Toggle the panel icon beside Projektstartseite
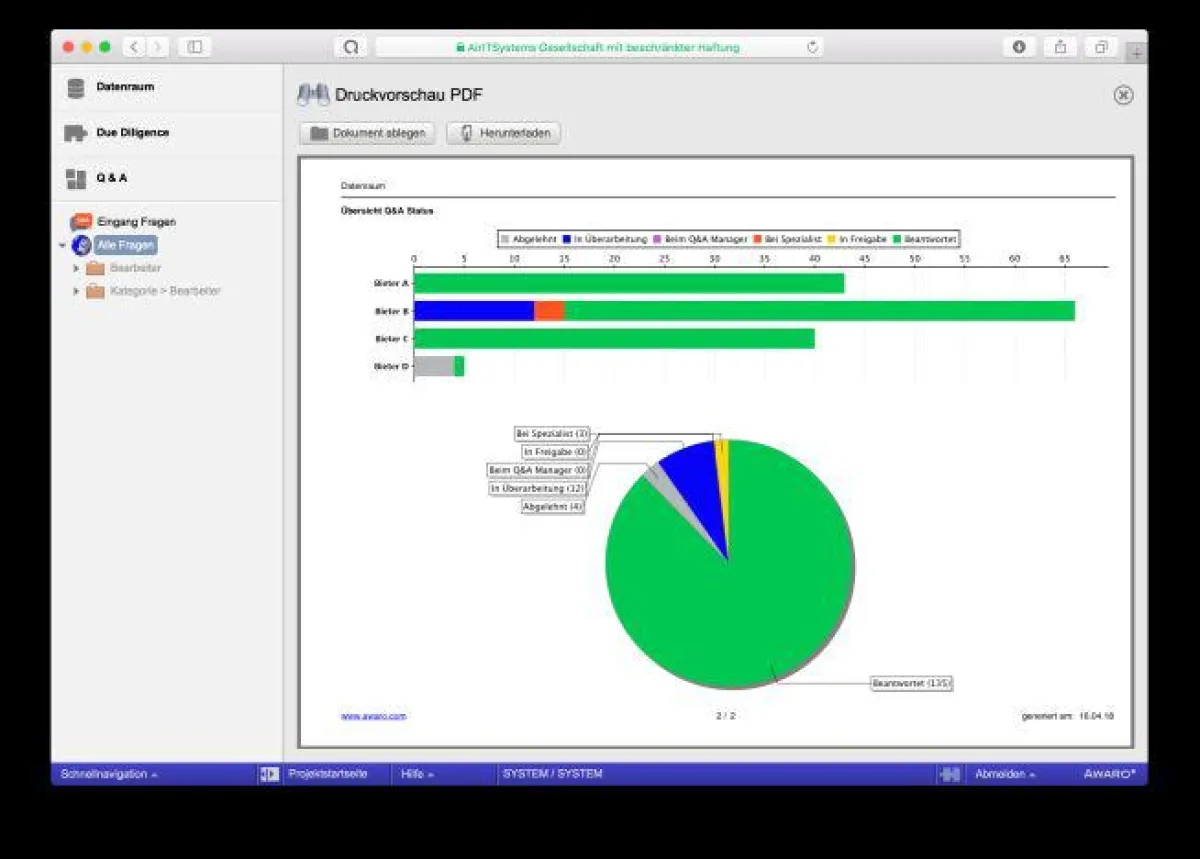1200x859 pixels. pos(269,774)
